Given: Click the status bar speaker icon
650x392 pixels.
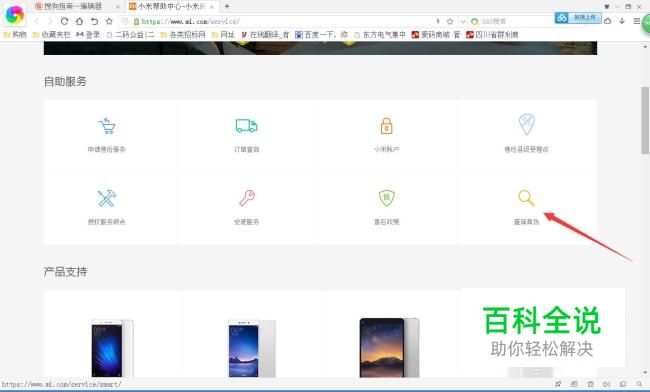Looking at the screenshot, I should tap(606, 384).
